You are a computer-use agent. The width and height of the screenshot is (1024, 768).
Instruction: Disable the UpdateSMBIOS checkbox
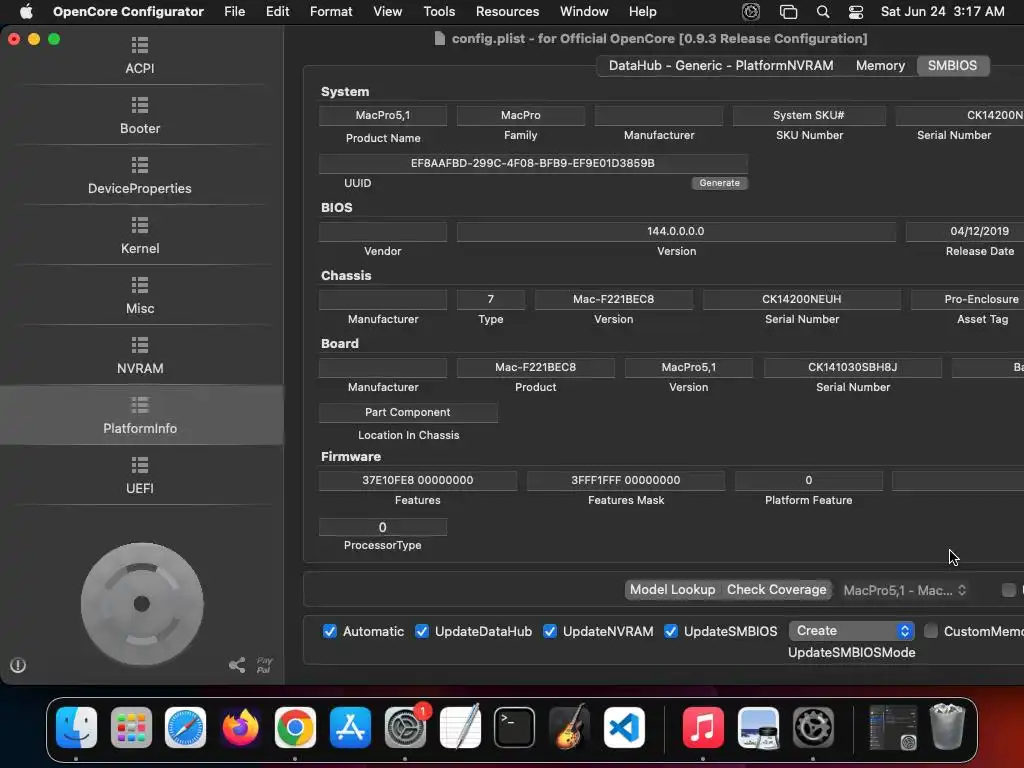pyautogui.click(x=671, y=631)
